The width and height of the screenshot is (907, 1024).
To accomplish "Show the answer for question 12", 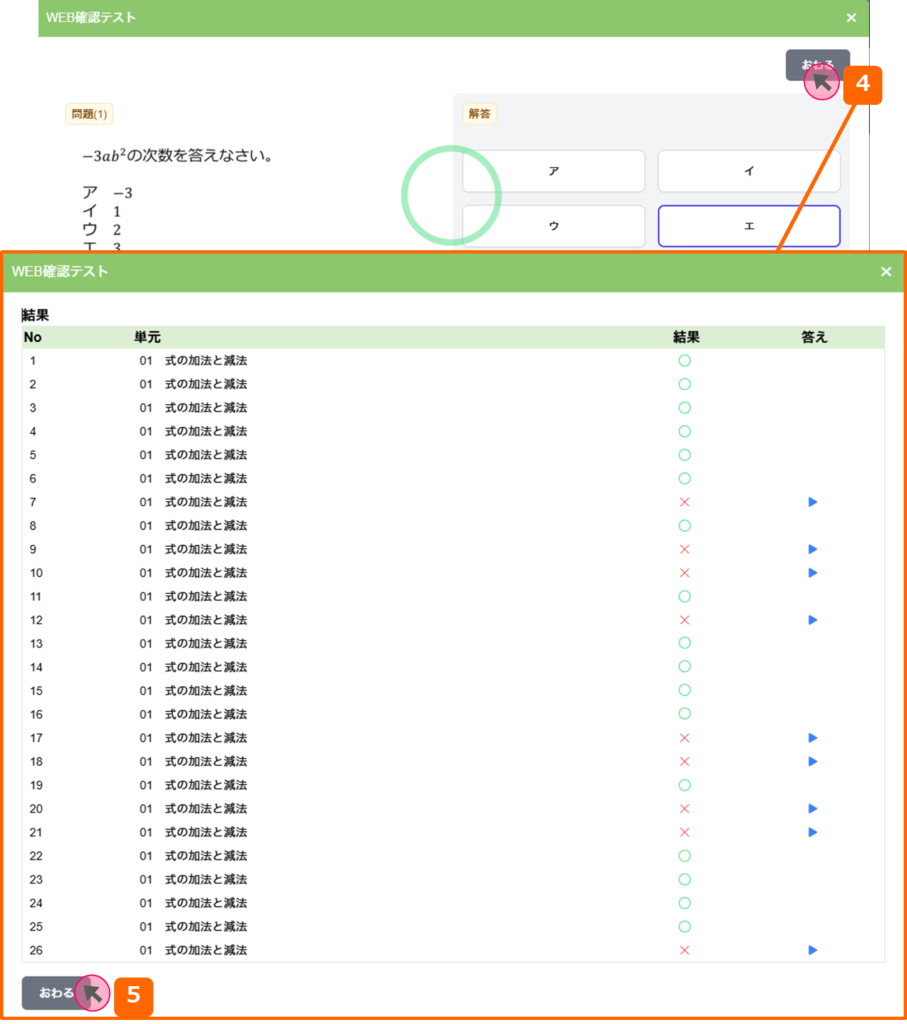I will click(813, 620).
